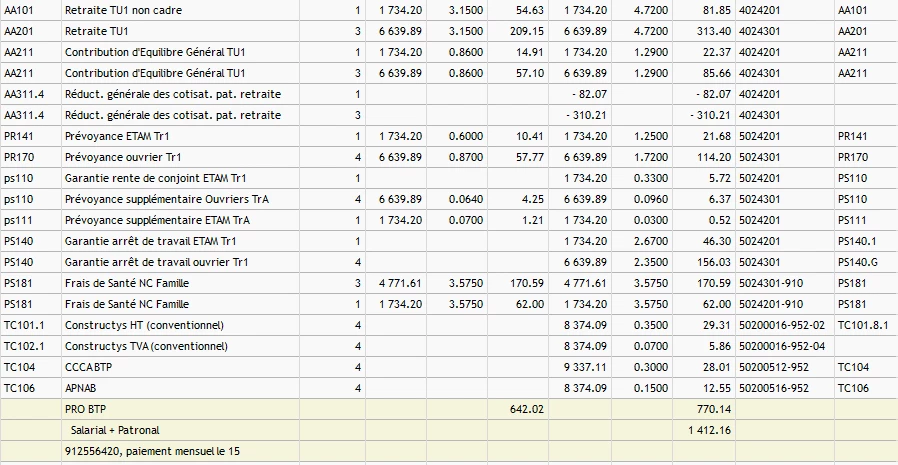Screen dimensions: 898x465
Task: Click account number 50200512-952
Action: 774,367
